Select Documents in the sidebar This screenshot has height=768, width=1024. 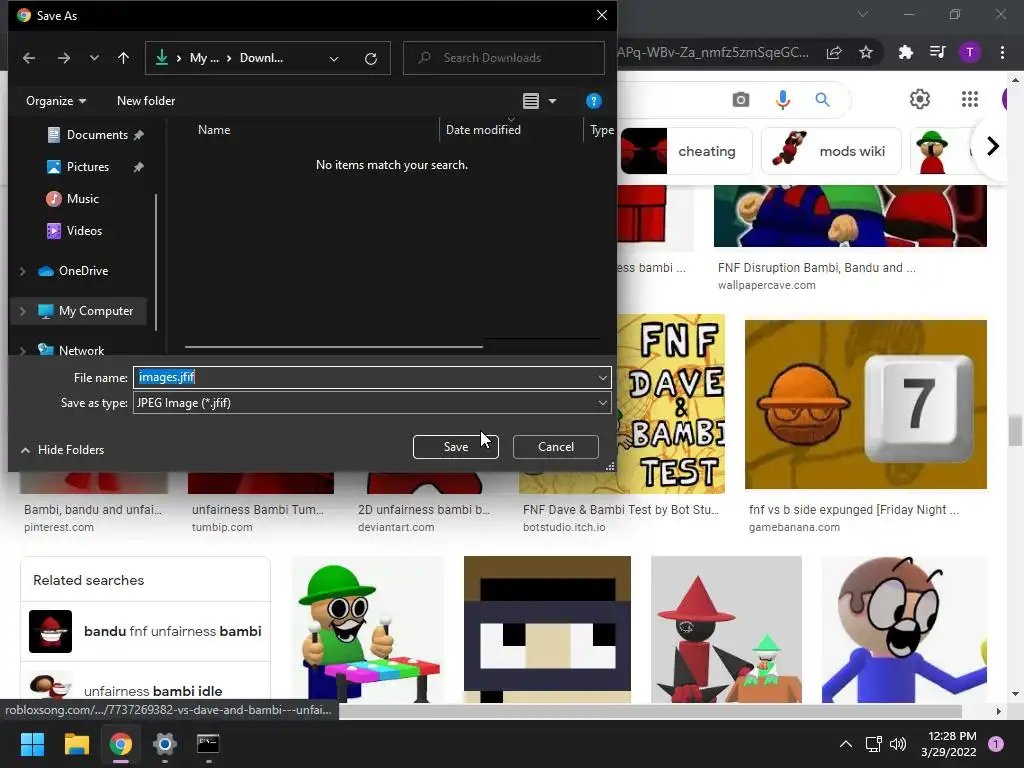(97, 135)
